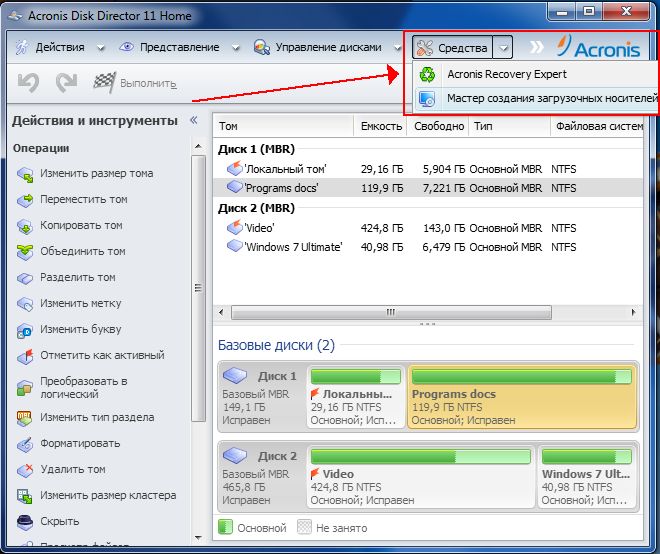The height and width of the screenshot is (554, 660).
Task: Click the Копировать том icon
Action: tap(25, 226)
